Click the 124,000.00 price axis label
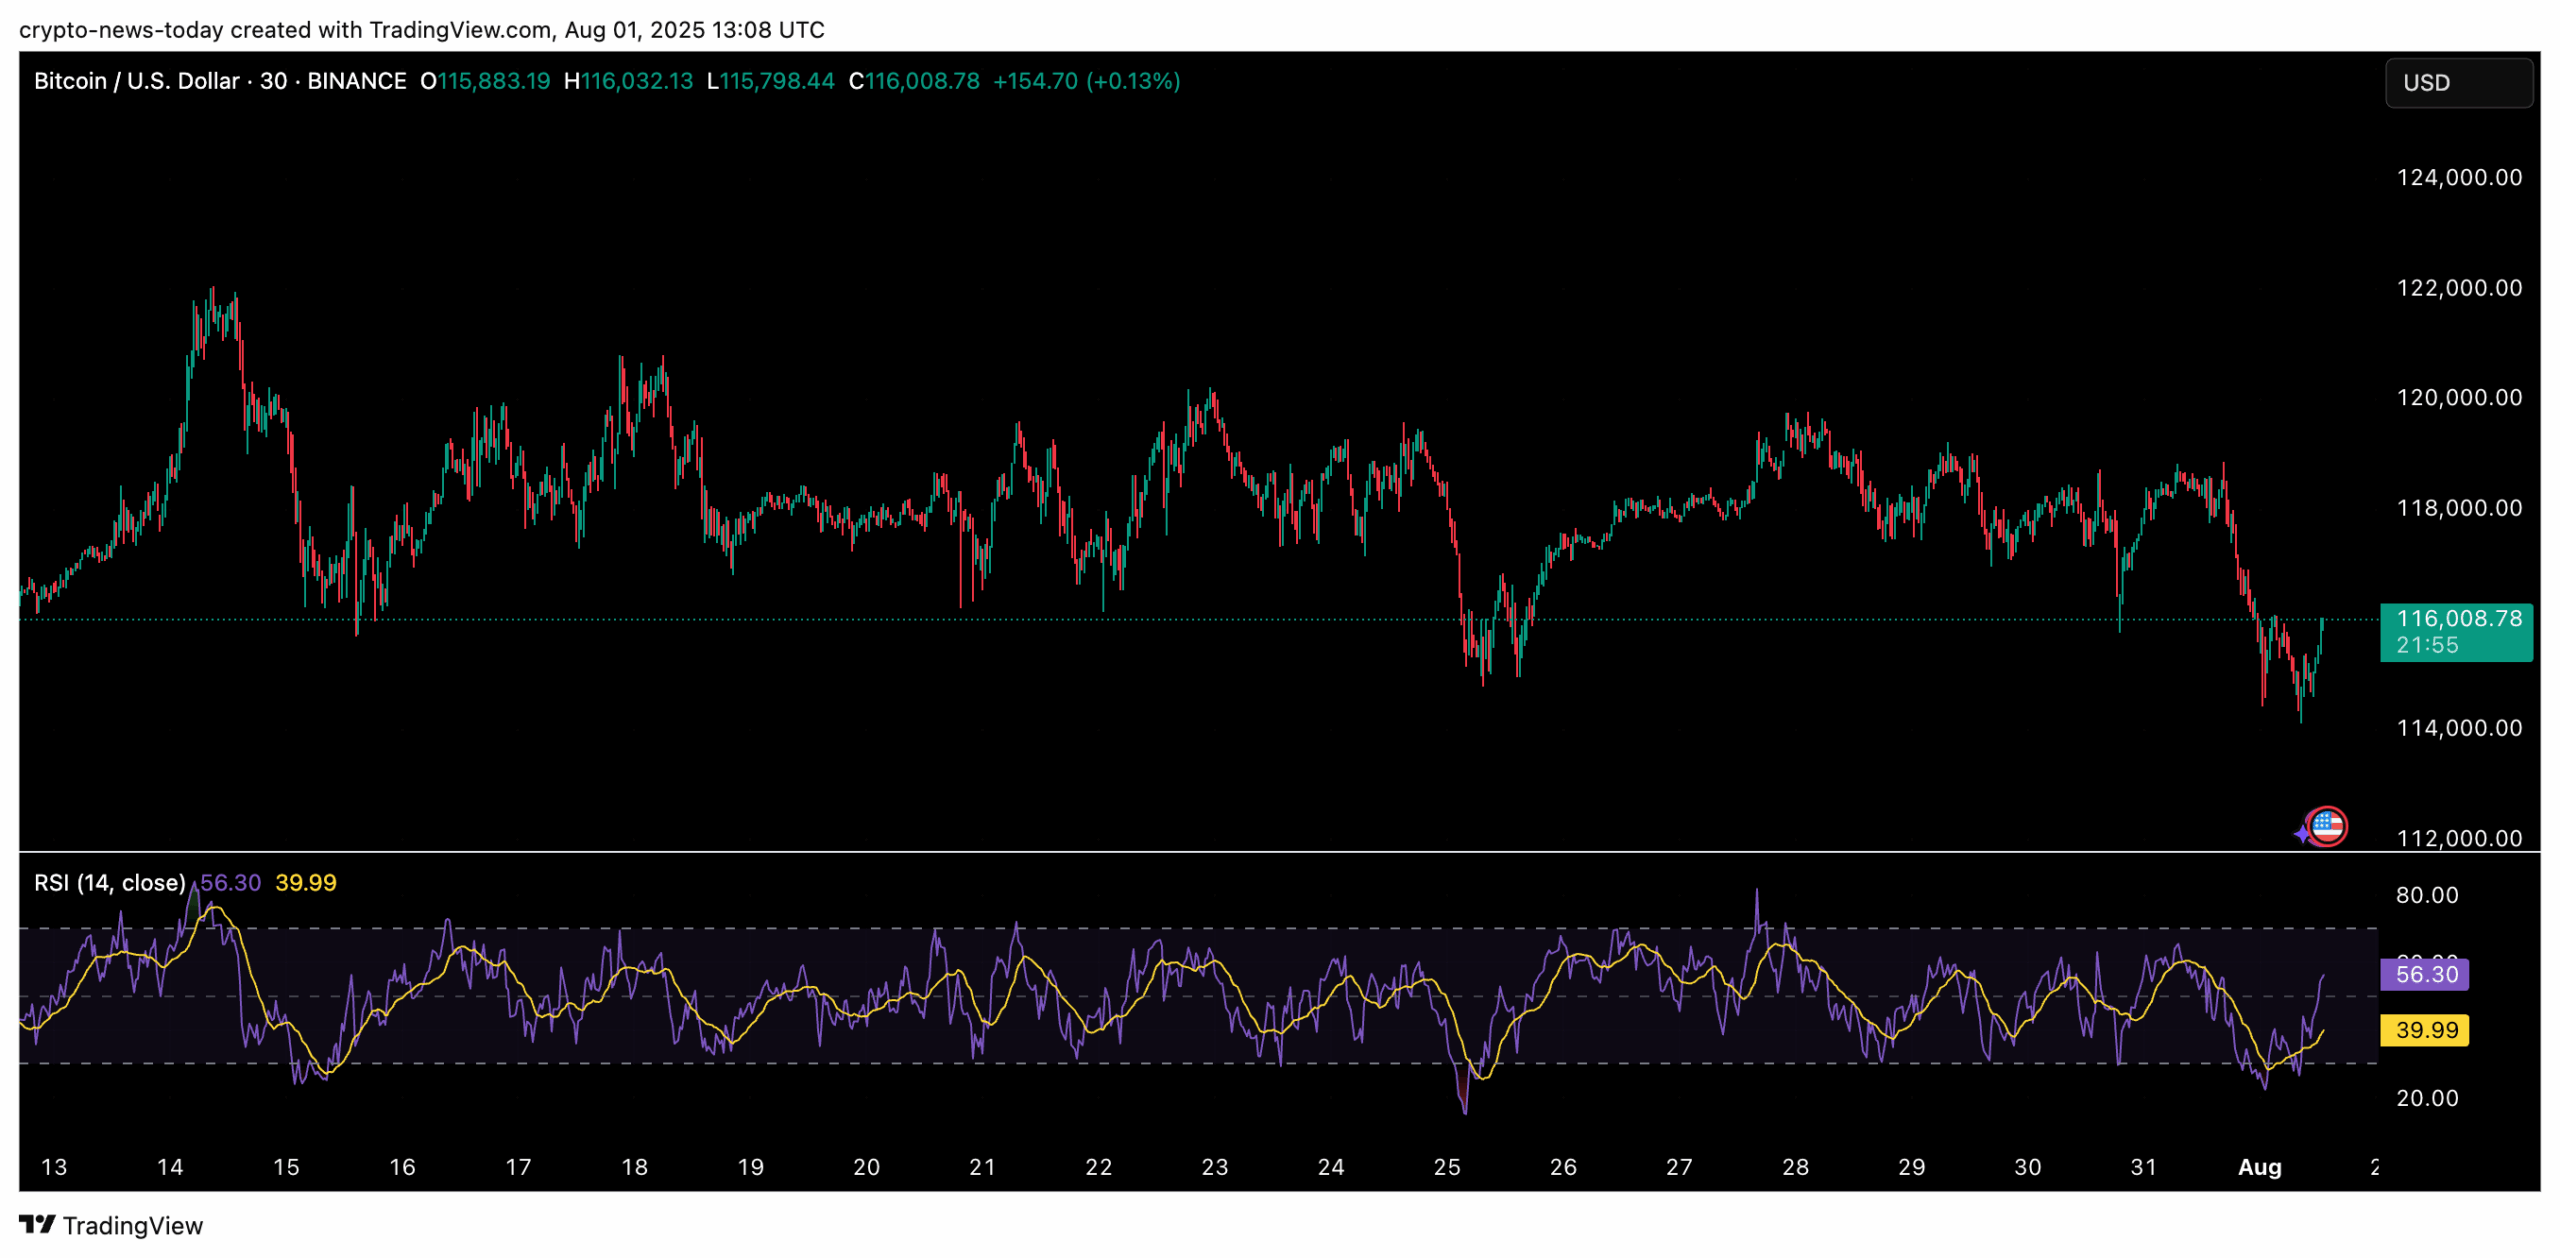Image resolution: width=2560 pixels, height=1258 pixels. click(x=2458, y=178)
